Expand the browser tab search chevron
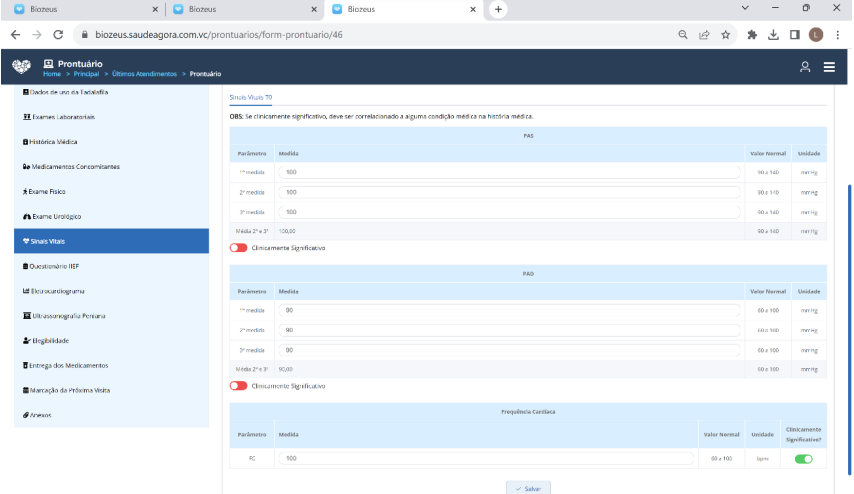Screen dimensions: 854x494 [745, 9]
